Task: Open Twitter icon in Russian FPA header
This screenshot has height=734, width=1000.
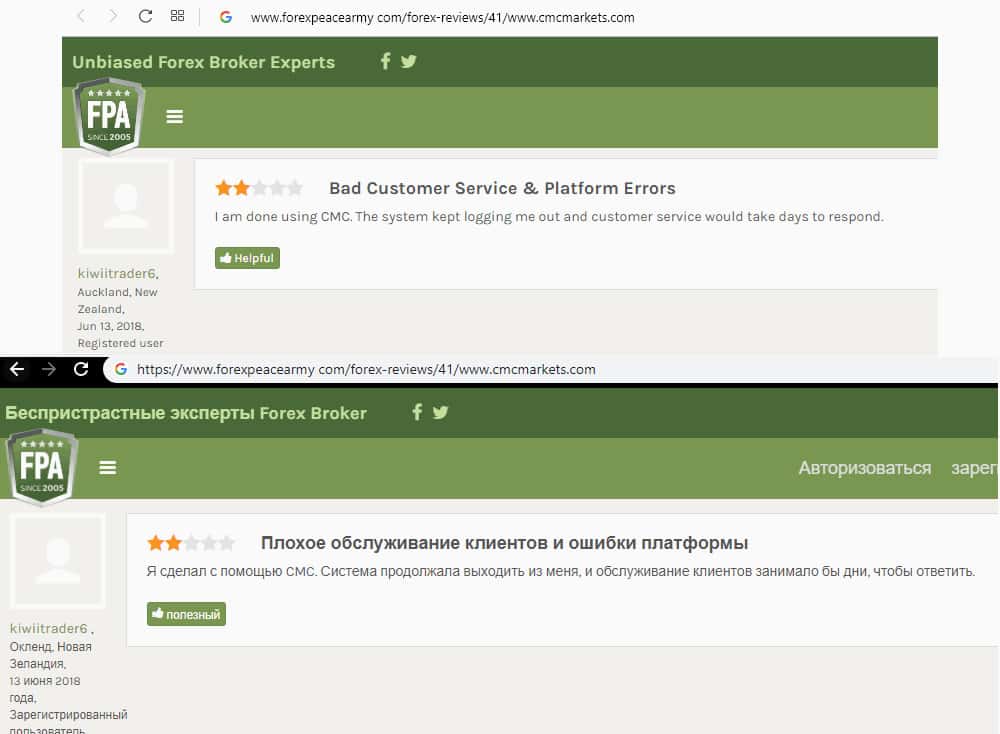Action: coord(440,412)
